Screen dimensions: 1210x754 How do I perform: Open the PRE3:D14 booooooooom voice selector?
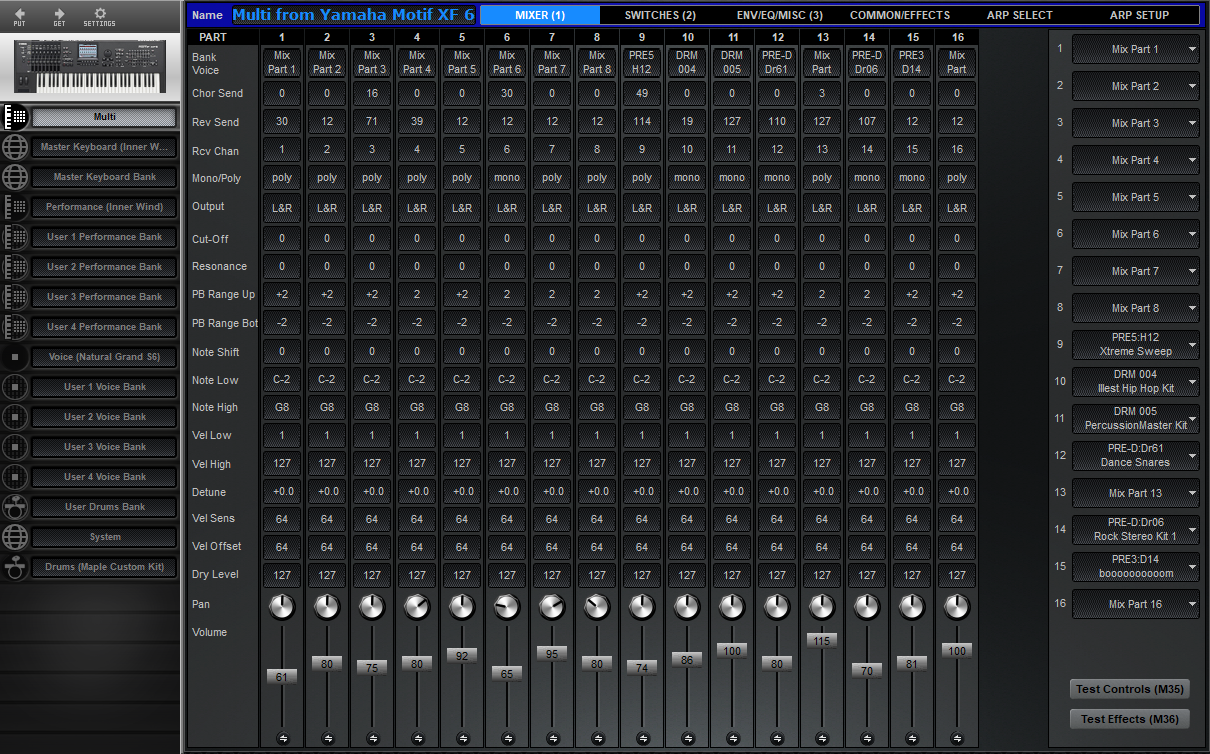click(1135, 566)
